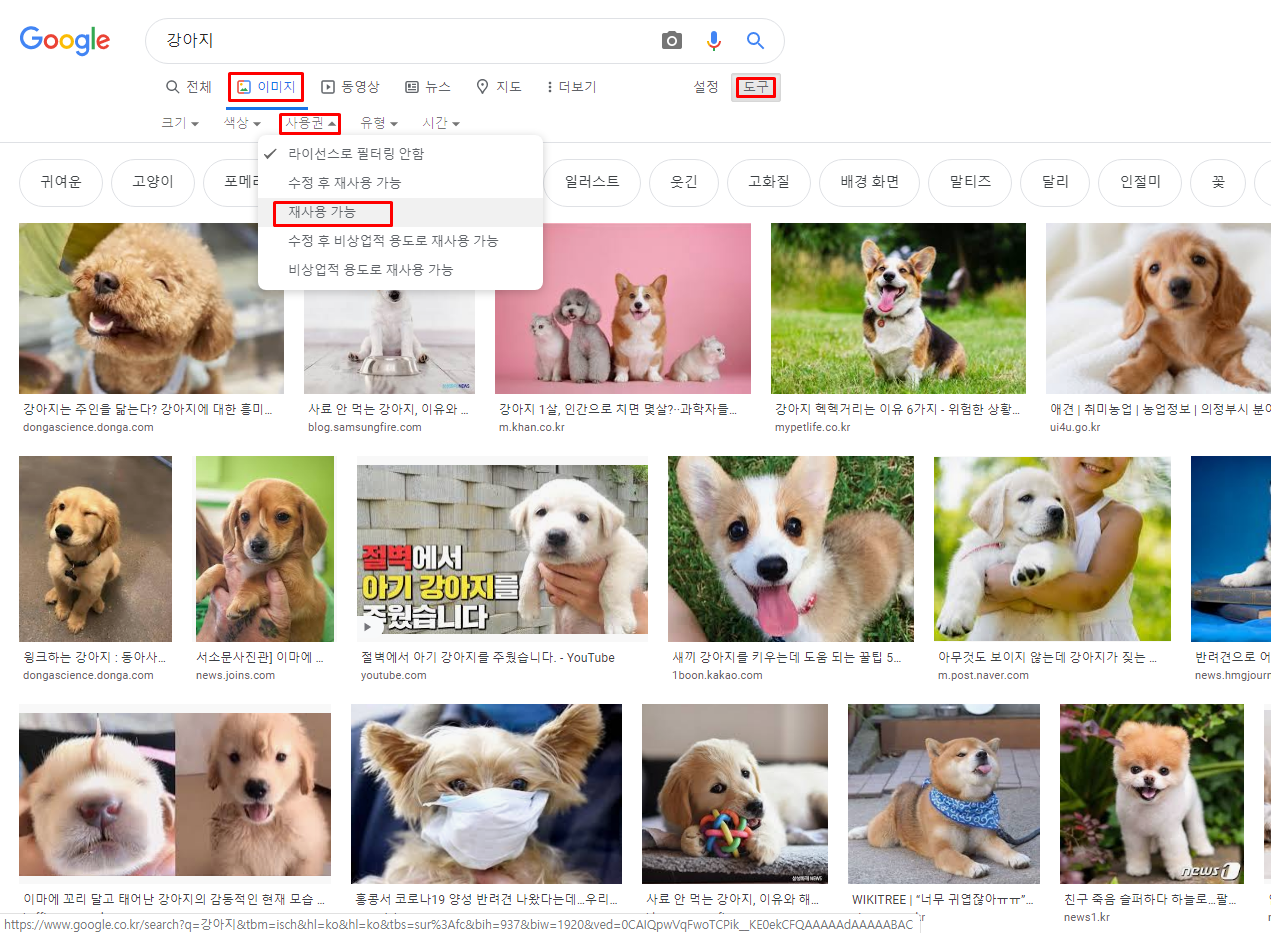Screen dimensions: 1271x933
Task: Open YouTube 절벽에서 아기 강아지 video thumbnail
Action: [x=502, y=549]
